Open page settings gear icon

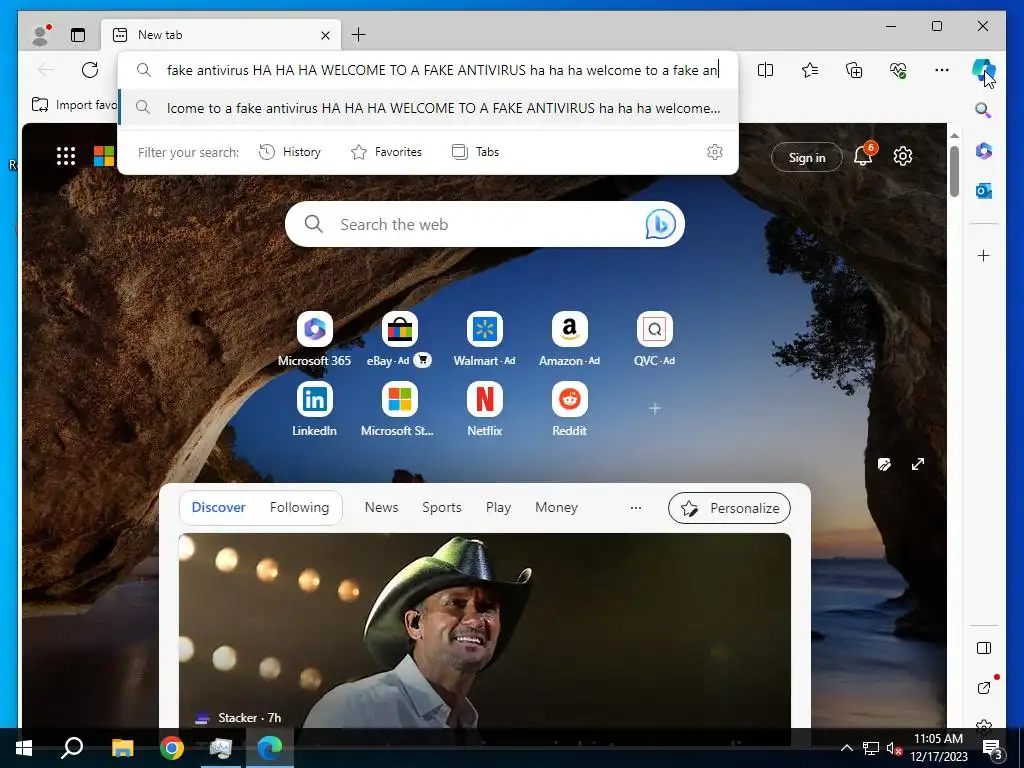903,156
